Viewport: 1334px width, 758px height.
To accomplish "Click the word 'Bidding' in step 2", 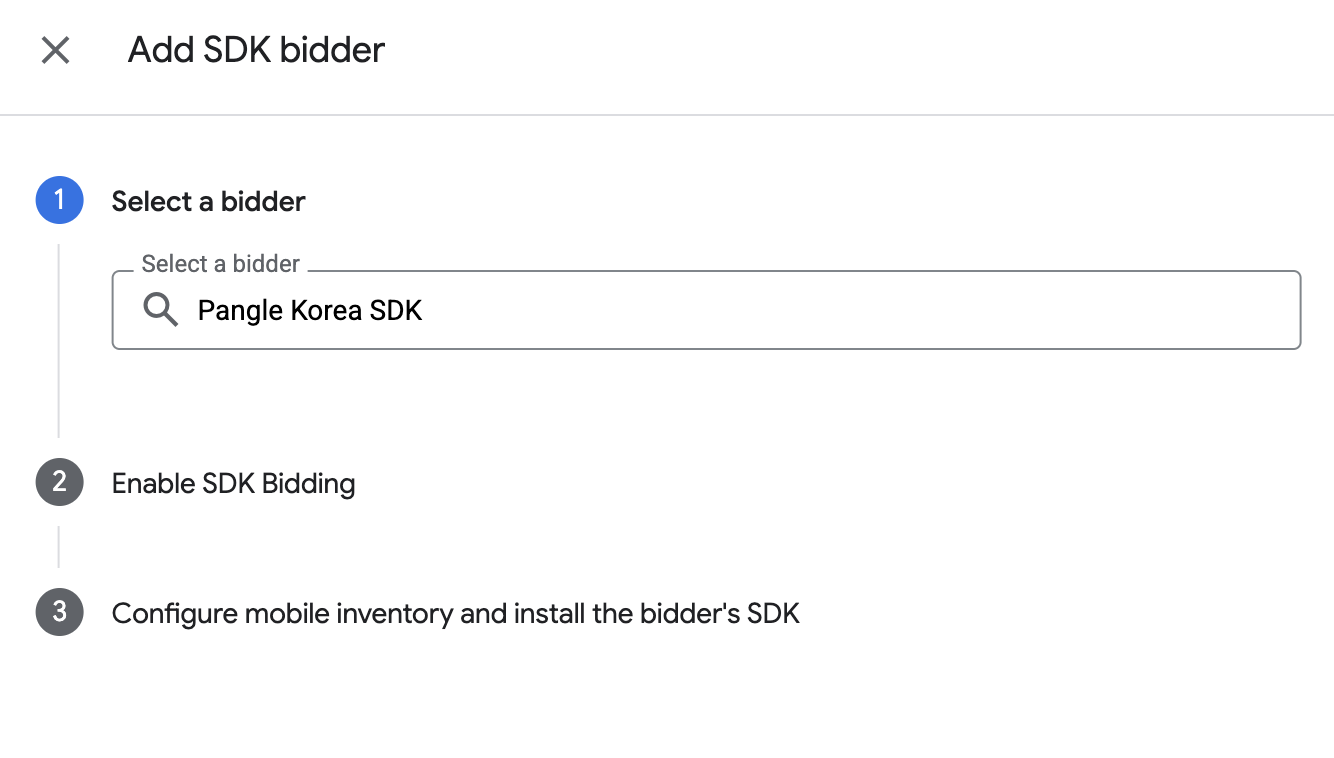I will point(308,484).
